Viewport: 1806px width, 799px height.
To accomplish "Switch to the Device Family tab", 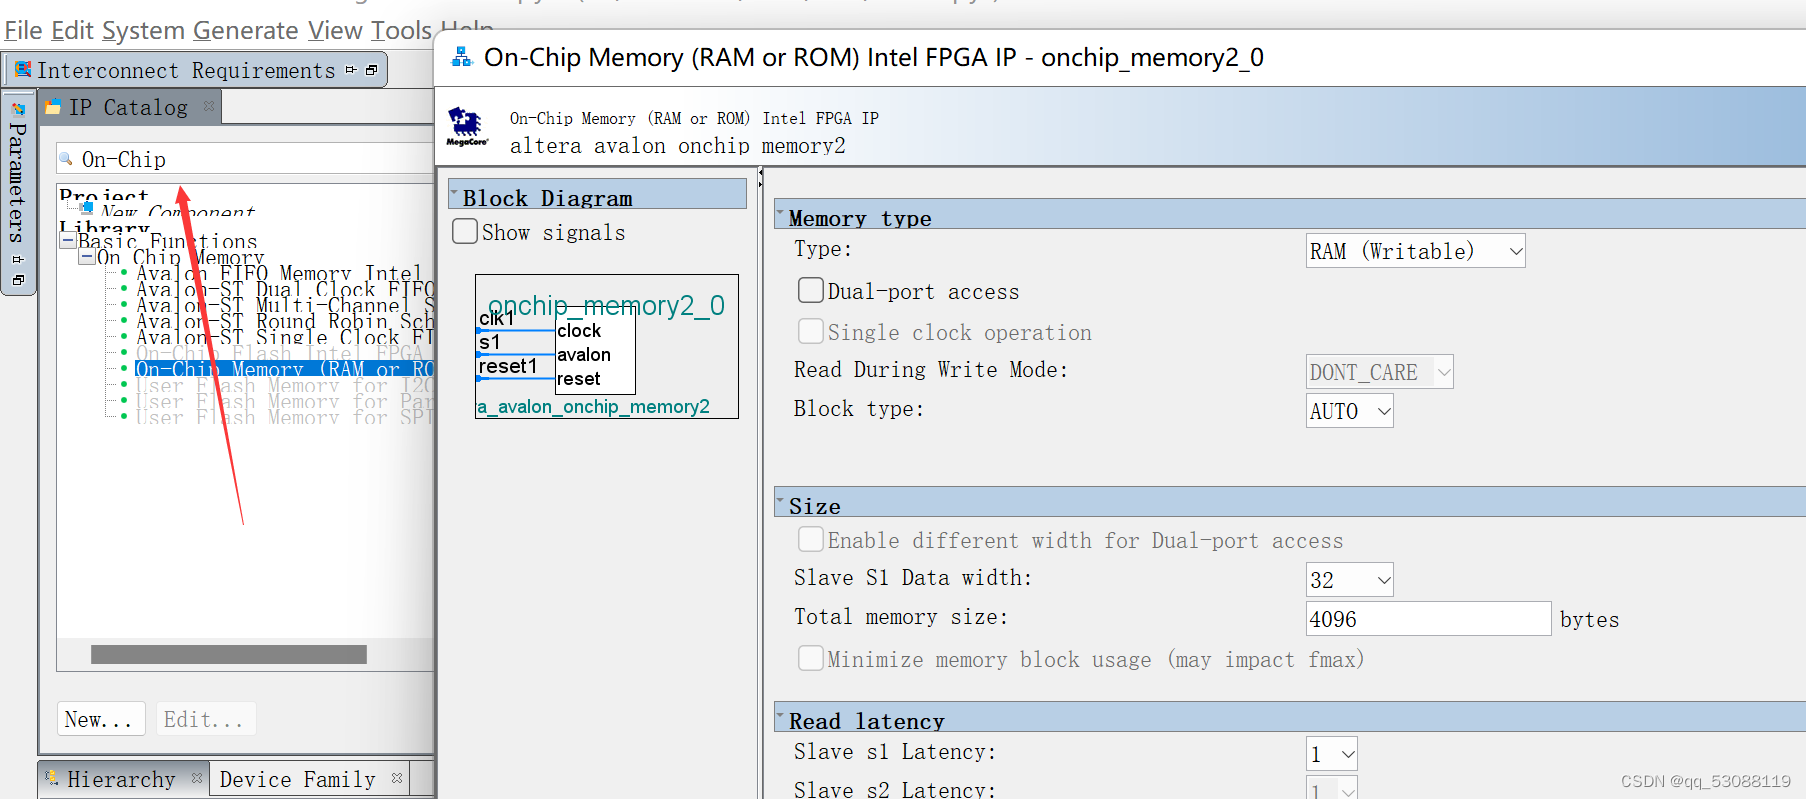I will coord(310,778).
